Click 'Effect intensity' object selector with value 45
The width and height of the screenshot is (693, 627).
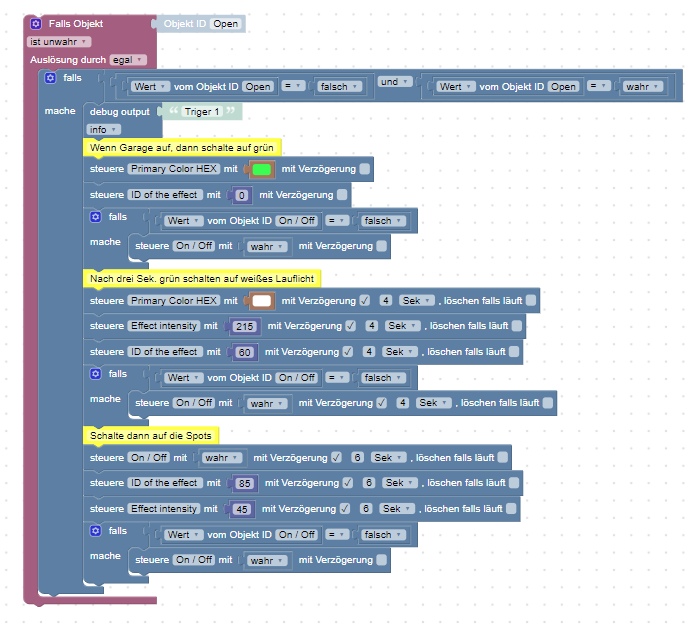click(164, 509)
